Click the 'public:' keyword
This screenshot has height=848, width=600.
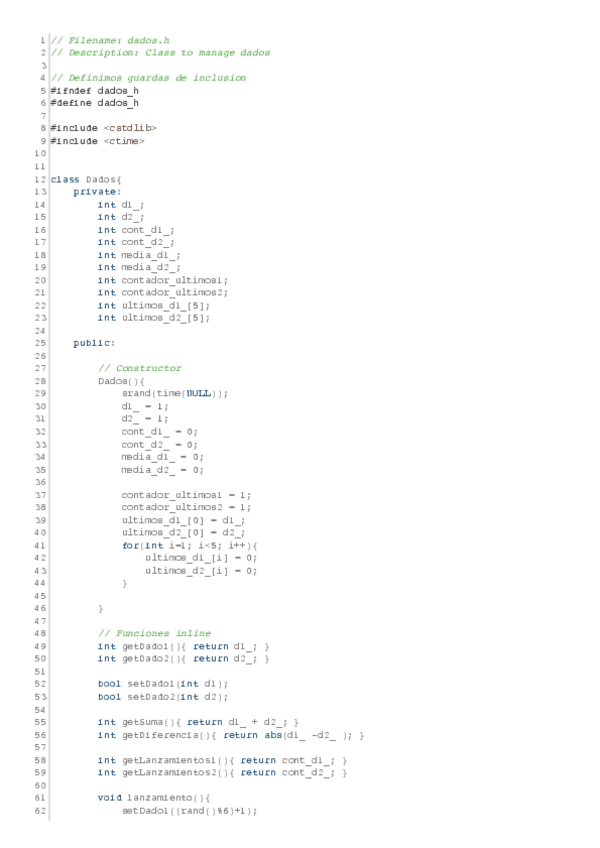pos(95,343)
